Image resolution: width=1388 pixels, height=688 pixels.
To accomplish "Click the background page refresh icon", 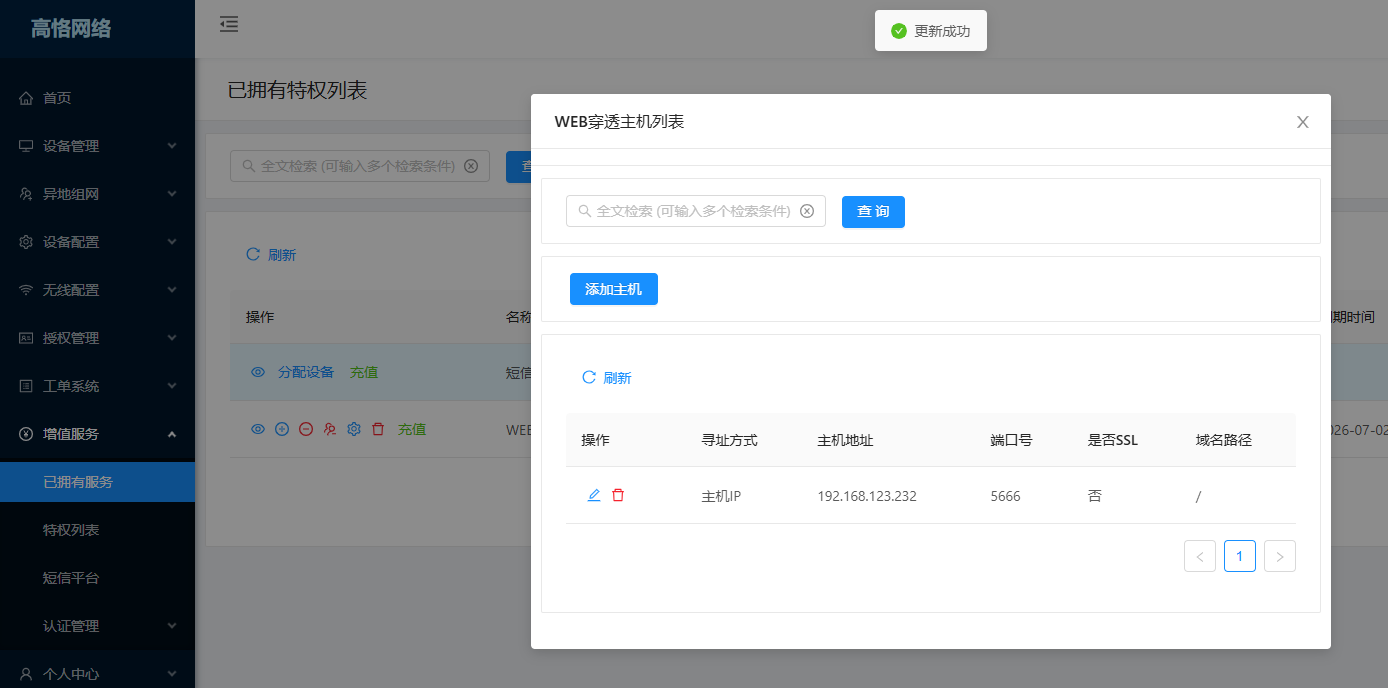I will click(253, 254).
